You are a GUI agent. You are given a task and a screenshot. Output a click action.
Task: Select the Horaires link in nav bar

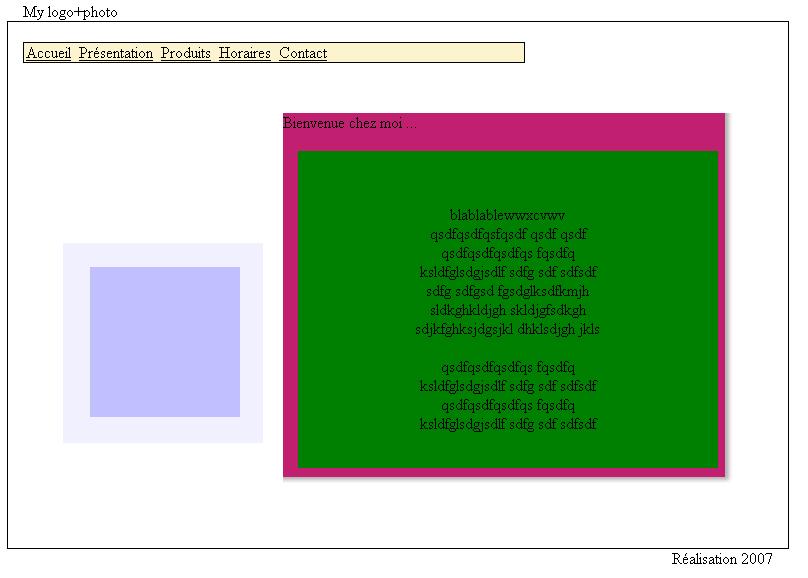245,53
